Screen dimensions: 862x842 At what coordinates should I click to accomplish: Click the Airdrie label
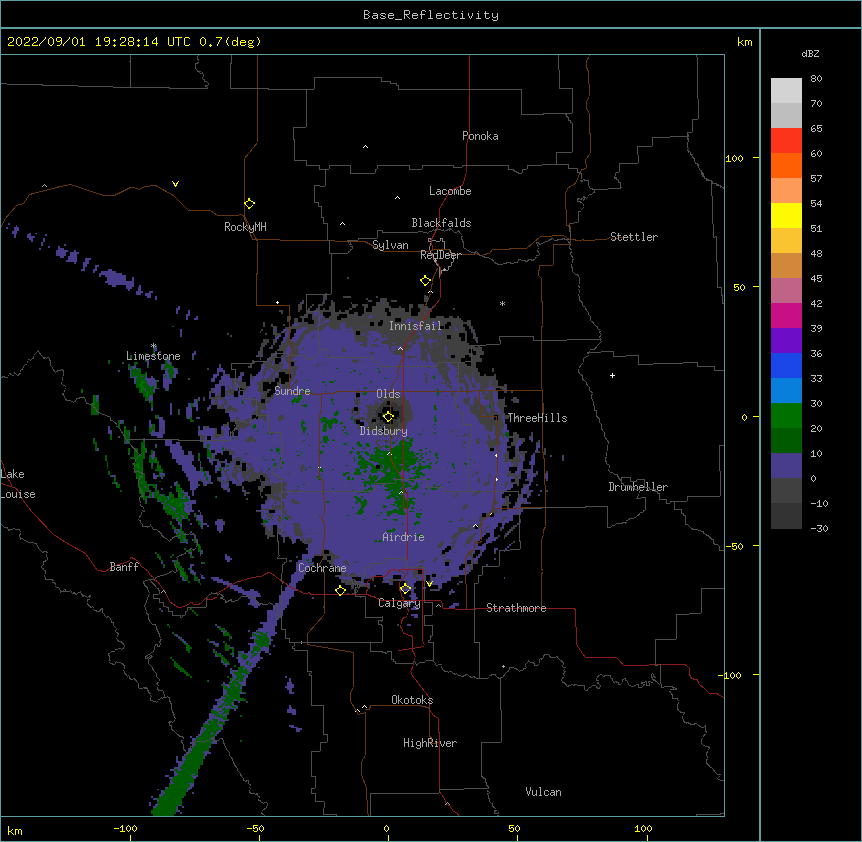403,537
